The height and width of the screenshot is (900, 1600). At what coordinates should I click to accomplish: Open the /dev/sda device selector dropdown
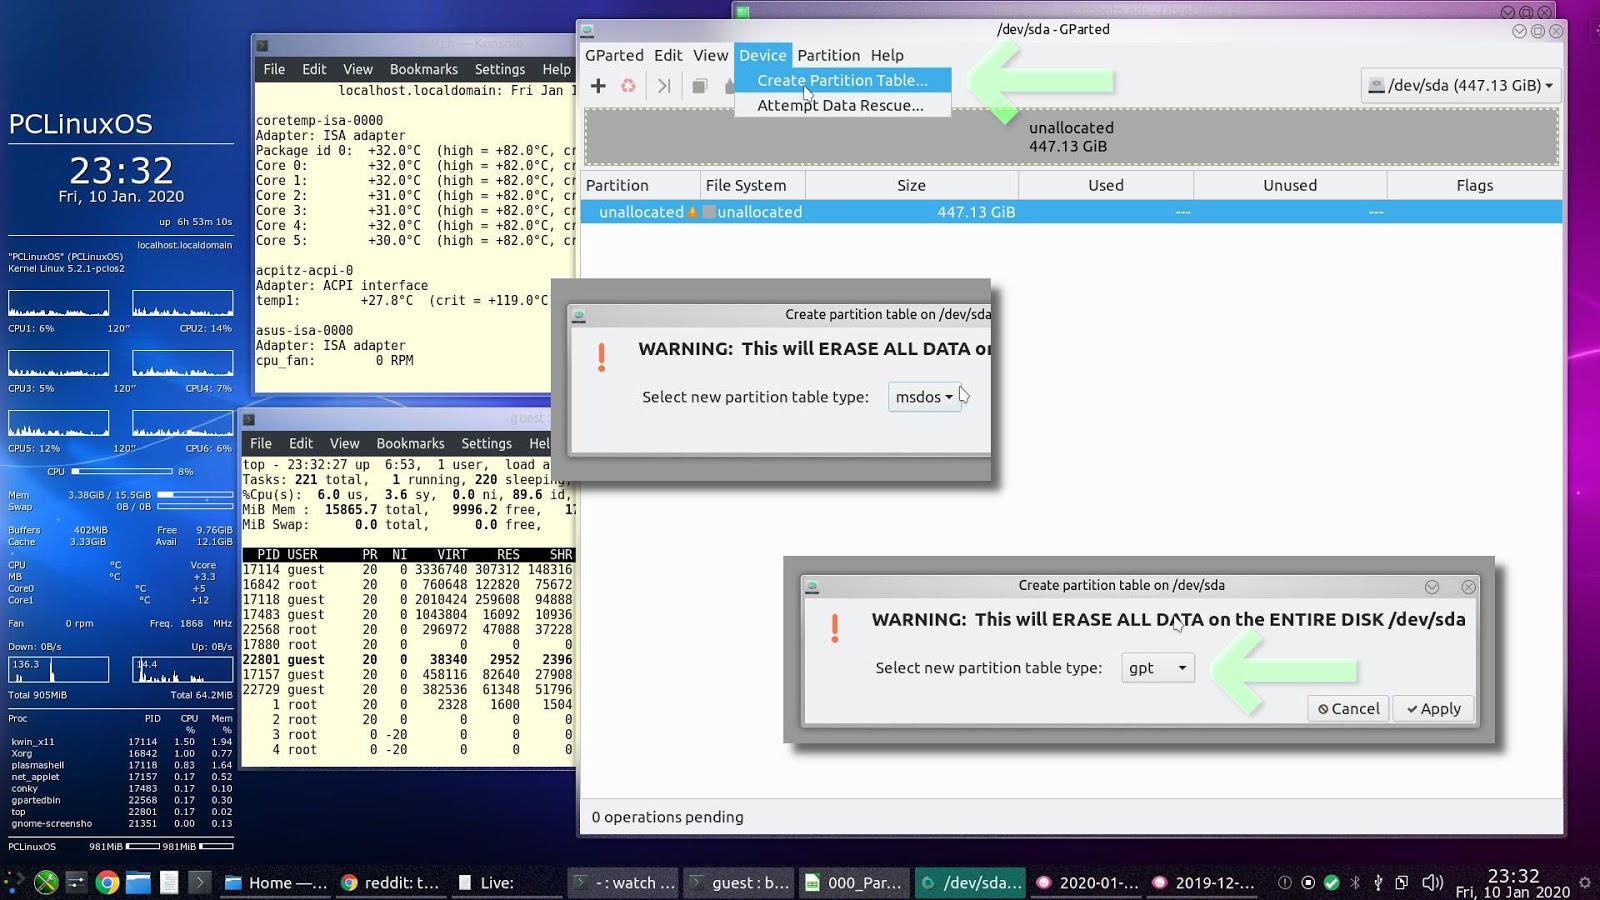click(x=1460, y=85)
